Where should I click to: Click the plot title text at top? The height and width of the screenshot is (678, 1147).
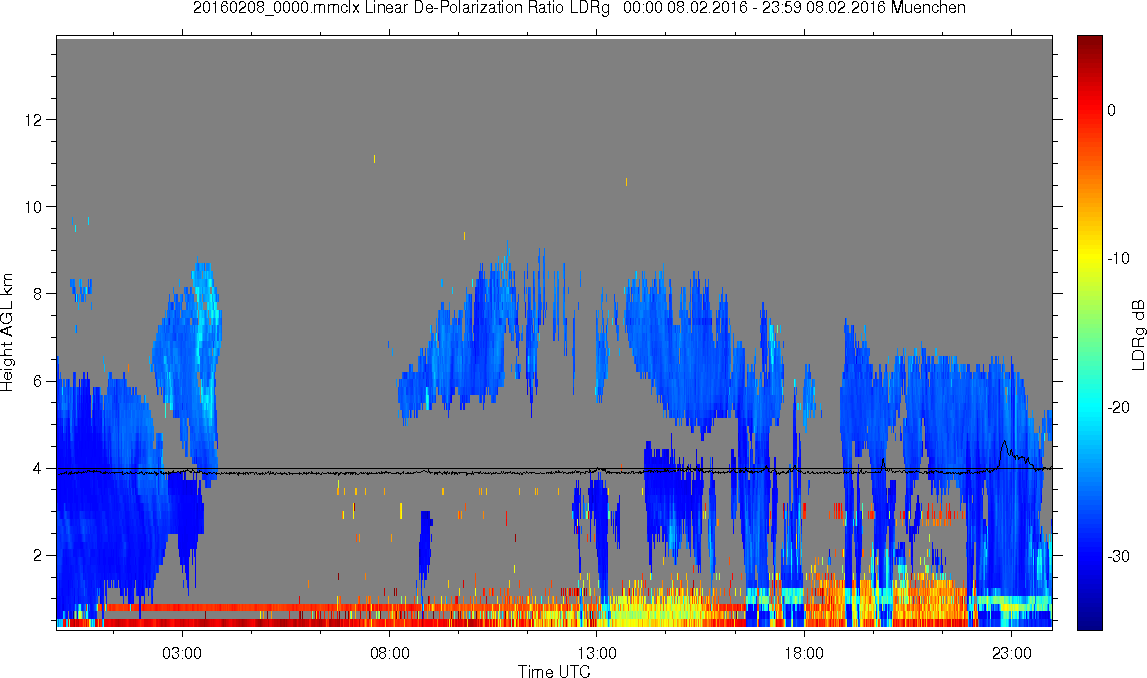579,8
